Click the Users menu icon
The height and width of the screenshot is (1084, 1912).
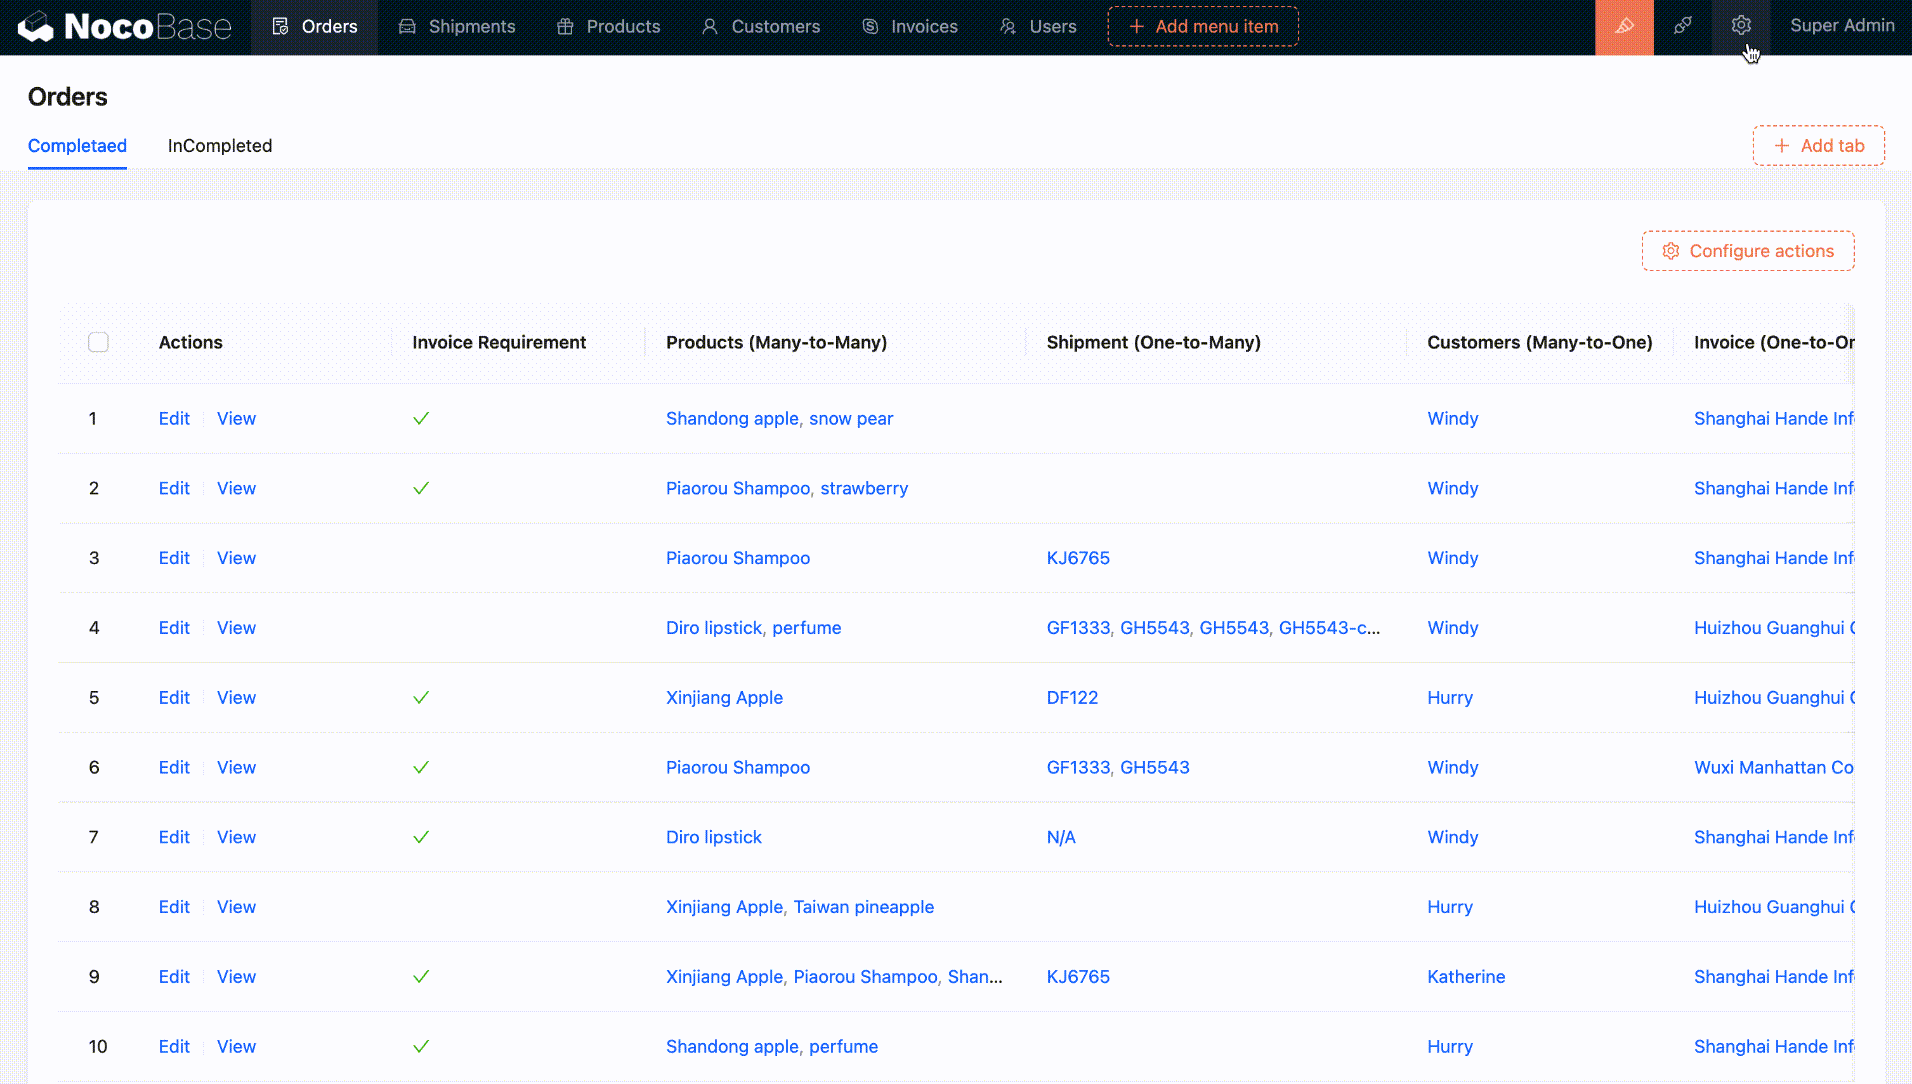[x=1008, y=27]
